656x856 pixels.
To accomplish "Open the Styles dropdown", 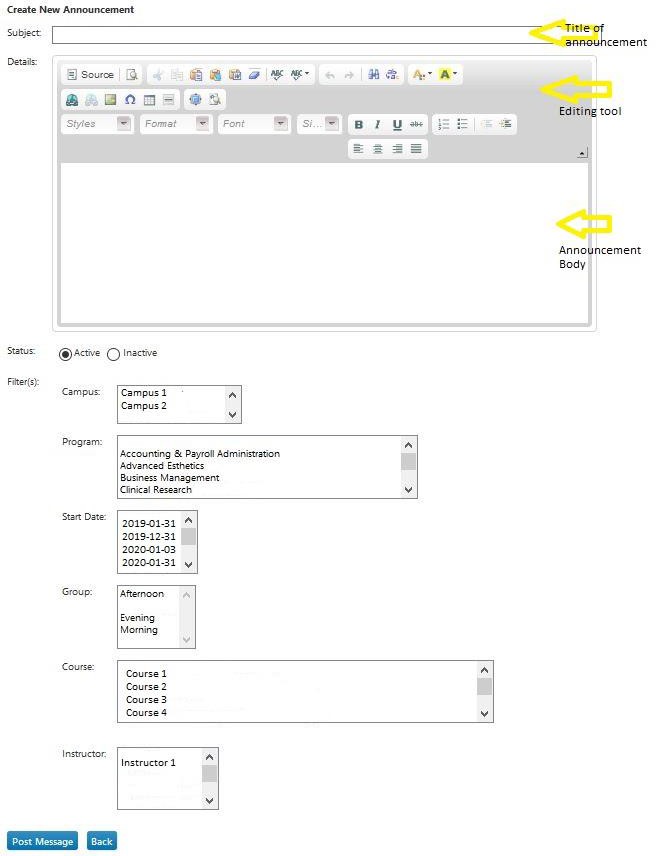I will 97,124.
